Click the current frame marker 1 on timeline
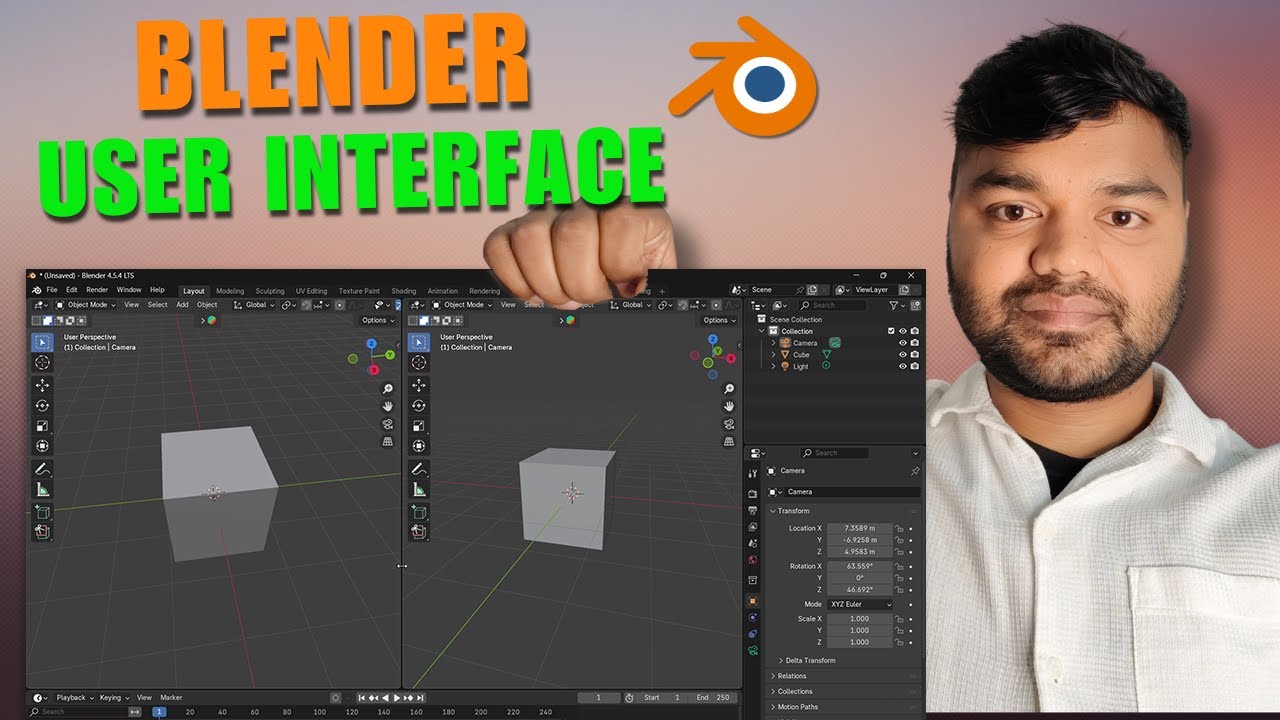1280x720 pixels. pyautogui.click(x=159, y=712)
